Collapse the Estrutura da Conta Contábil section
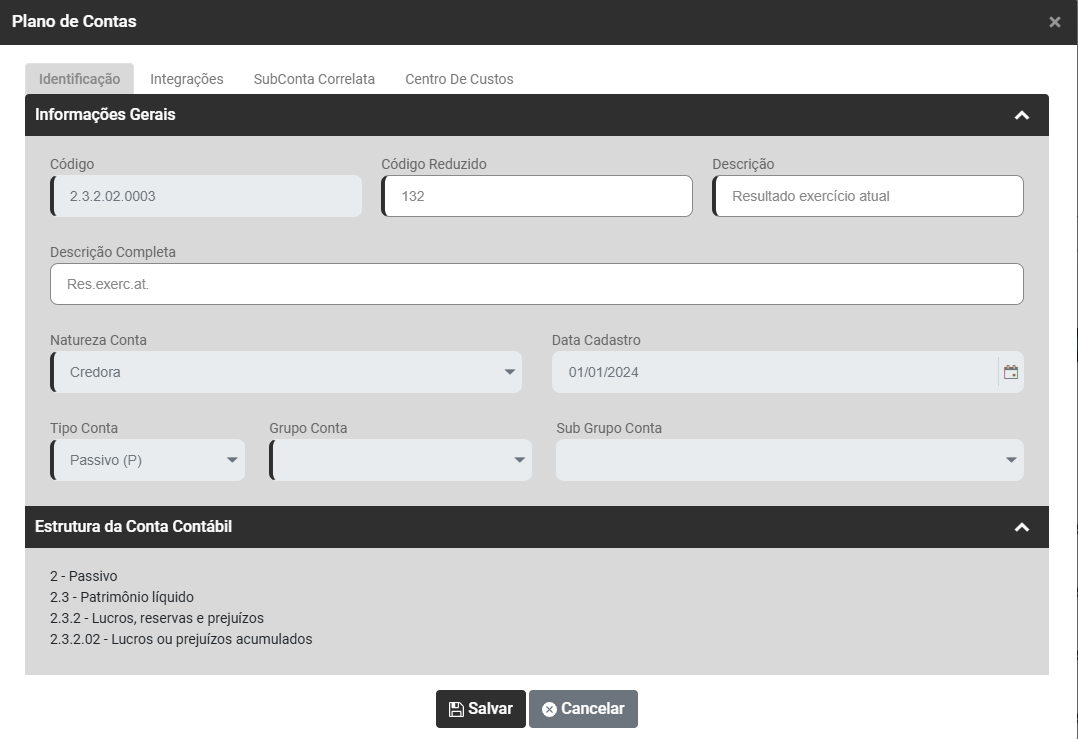 click(x=1022, y=527)
